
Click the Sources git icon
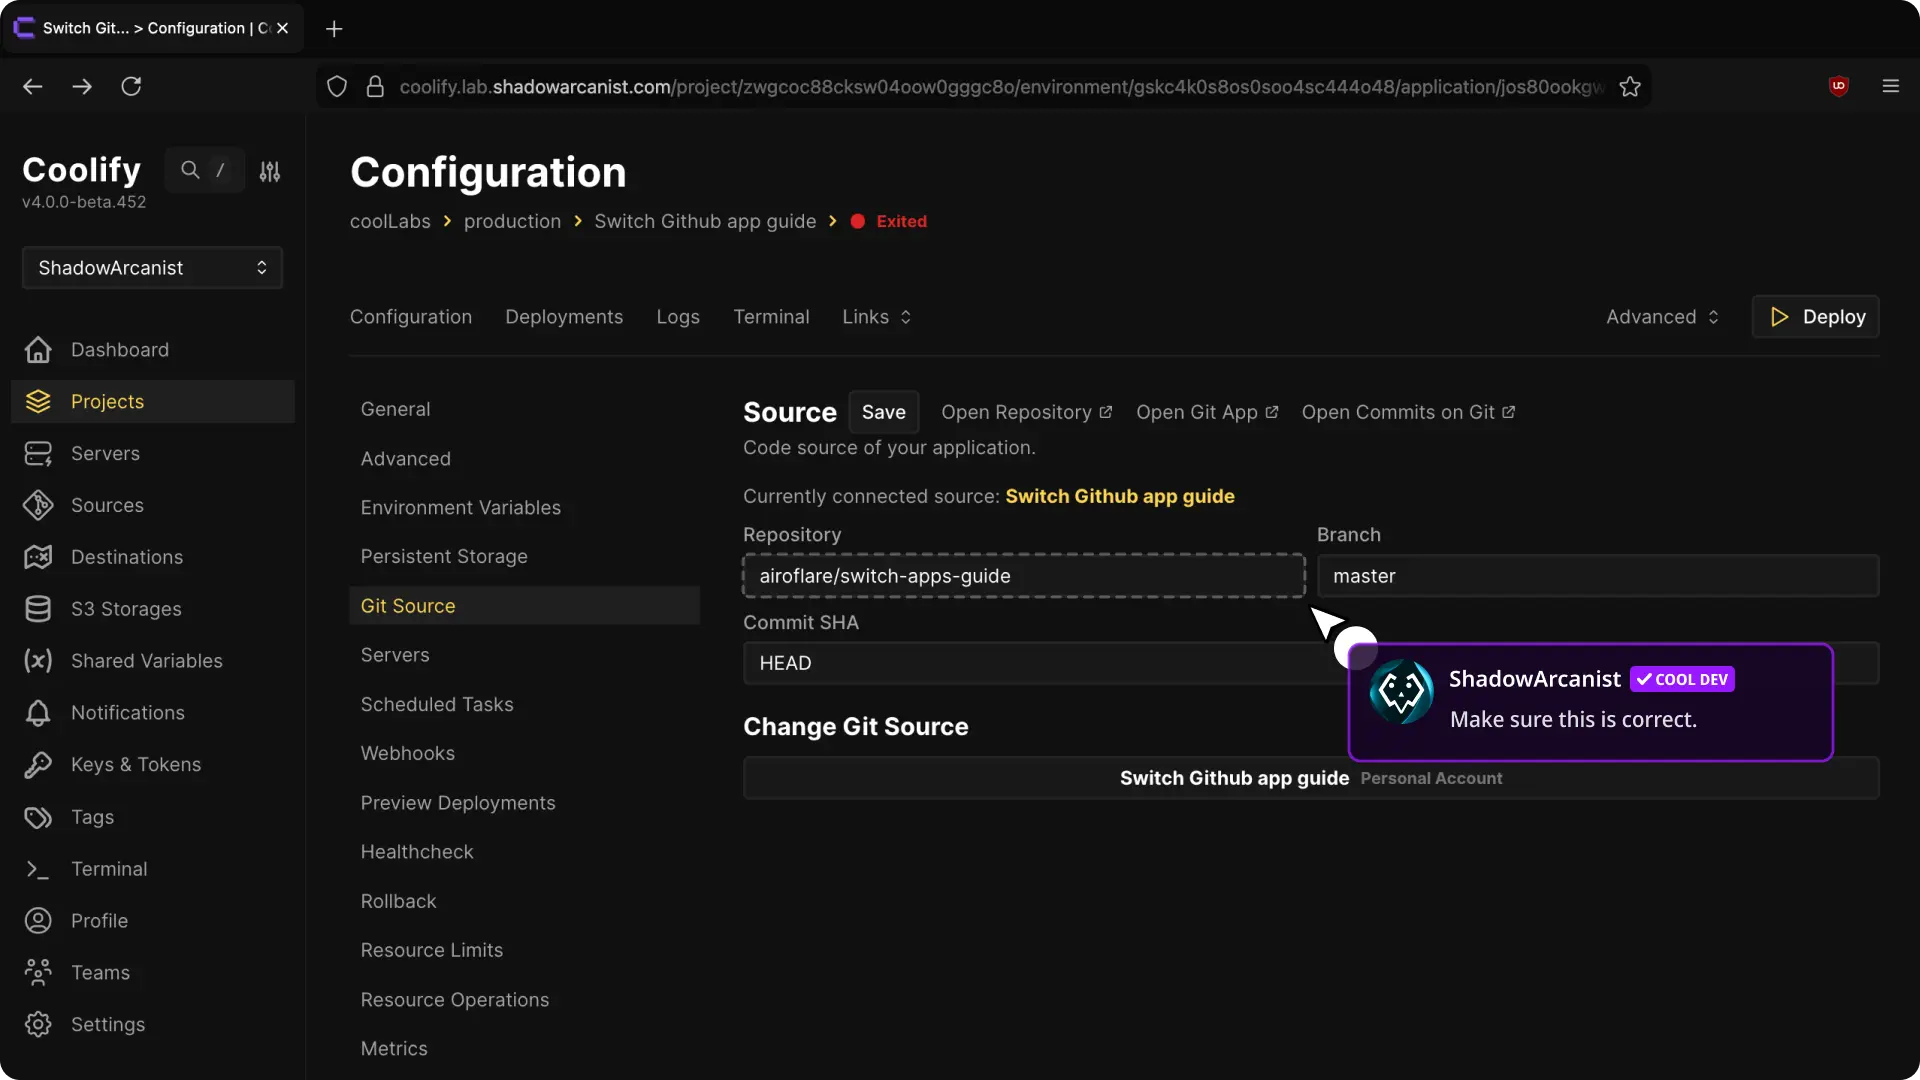(38, 506)
